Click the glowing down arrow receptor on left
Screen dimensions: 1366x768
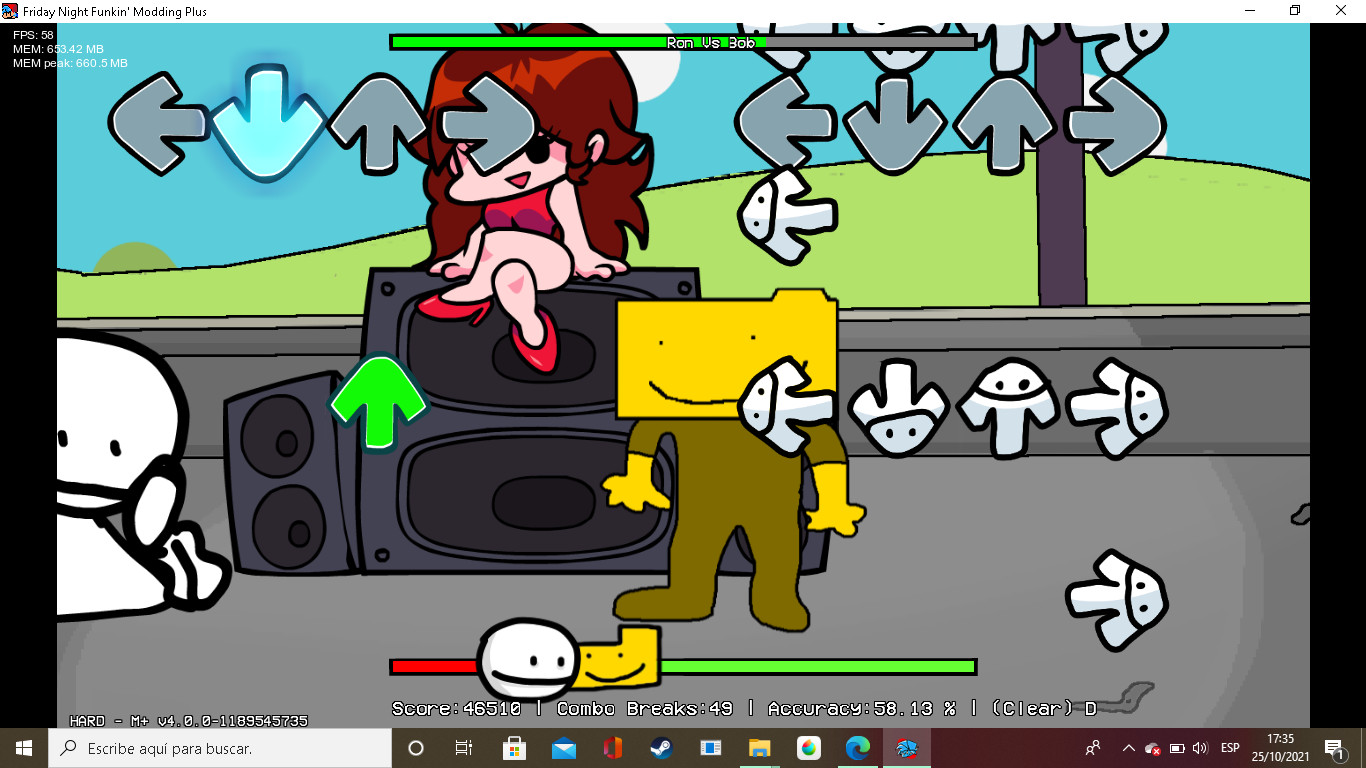pyautogui.click(x=267, y=124)
